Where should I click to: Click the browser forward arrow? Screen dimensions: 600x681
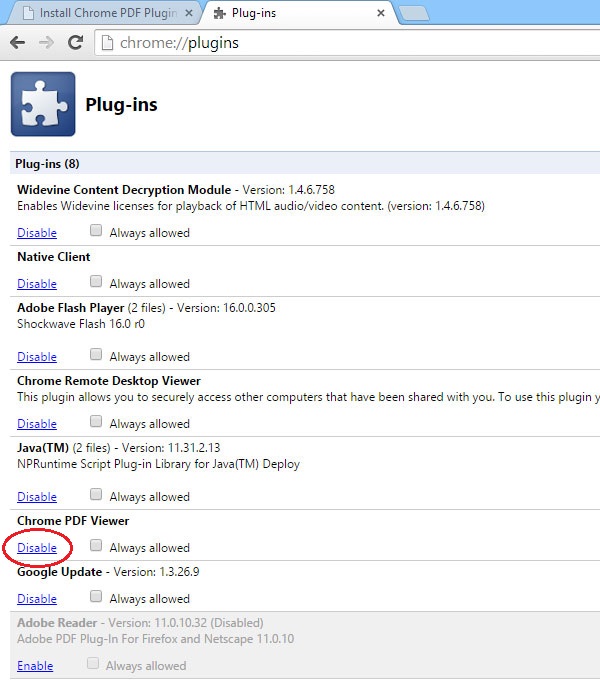pyautogui.click(x=46, y=43)
